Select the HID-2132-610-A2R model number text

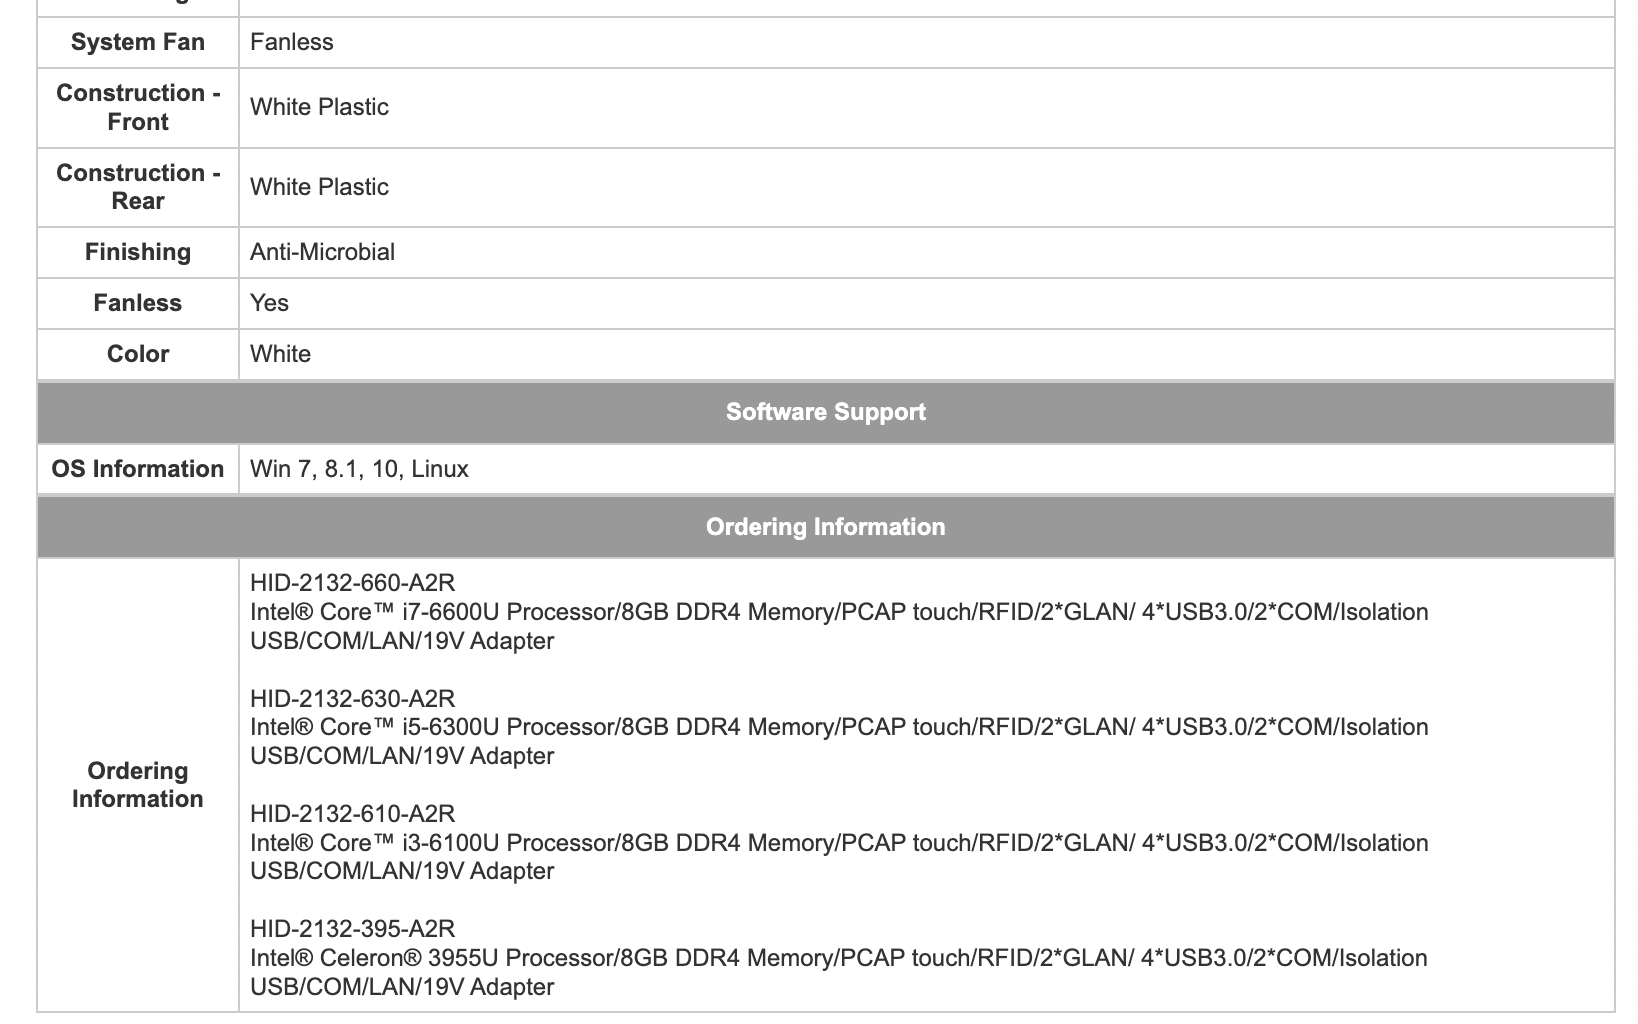click(353, 814)
